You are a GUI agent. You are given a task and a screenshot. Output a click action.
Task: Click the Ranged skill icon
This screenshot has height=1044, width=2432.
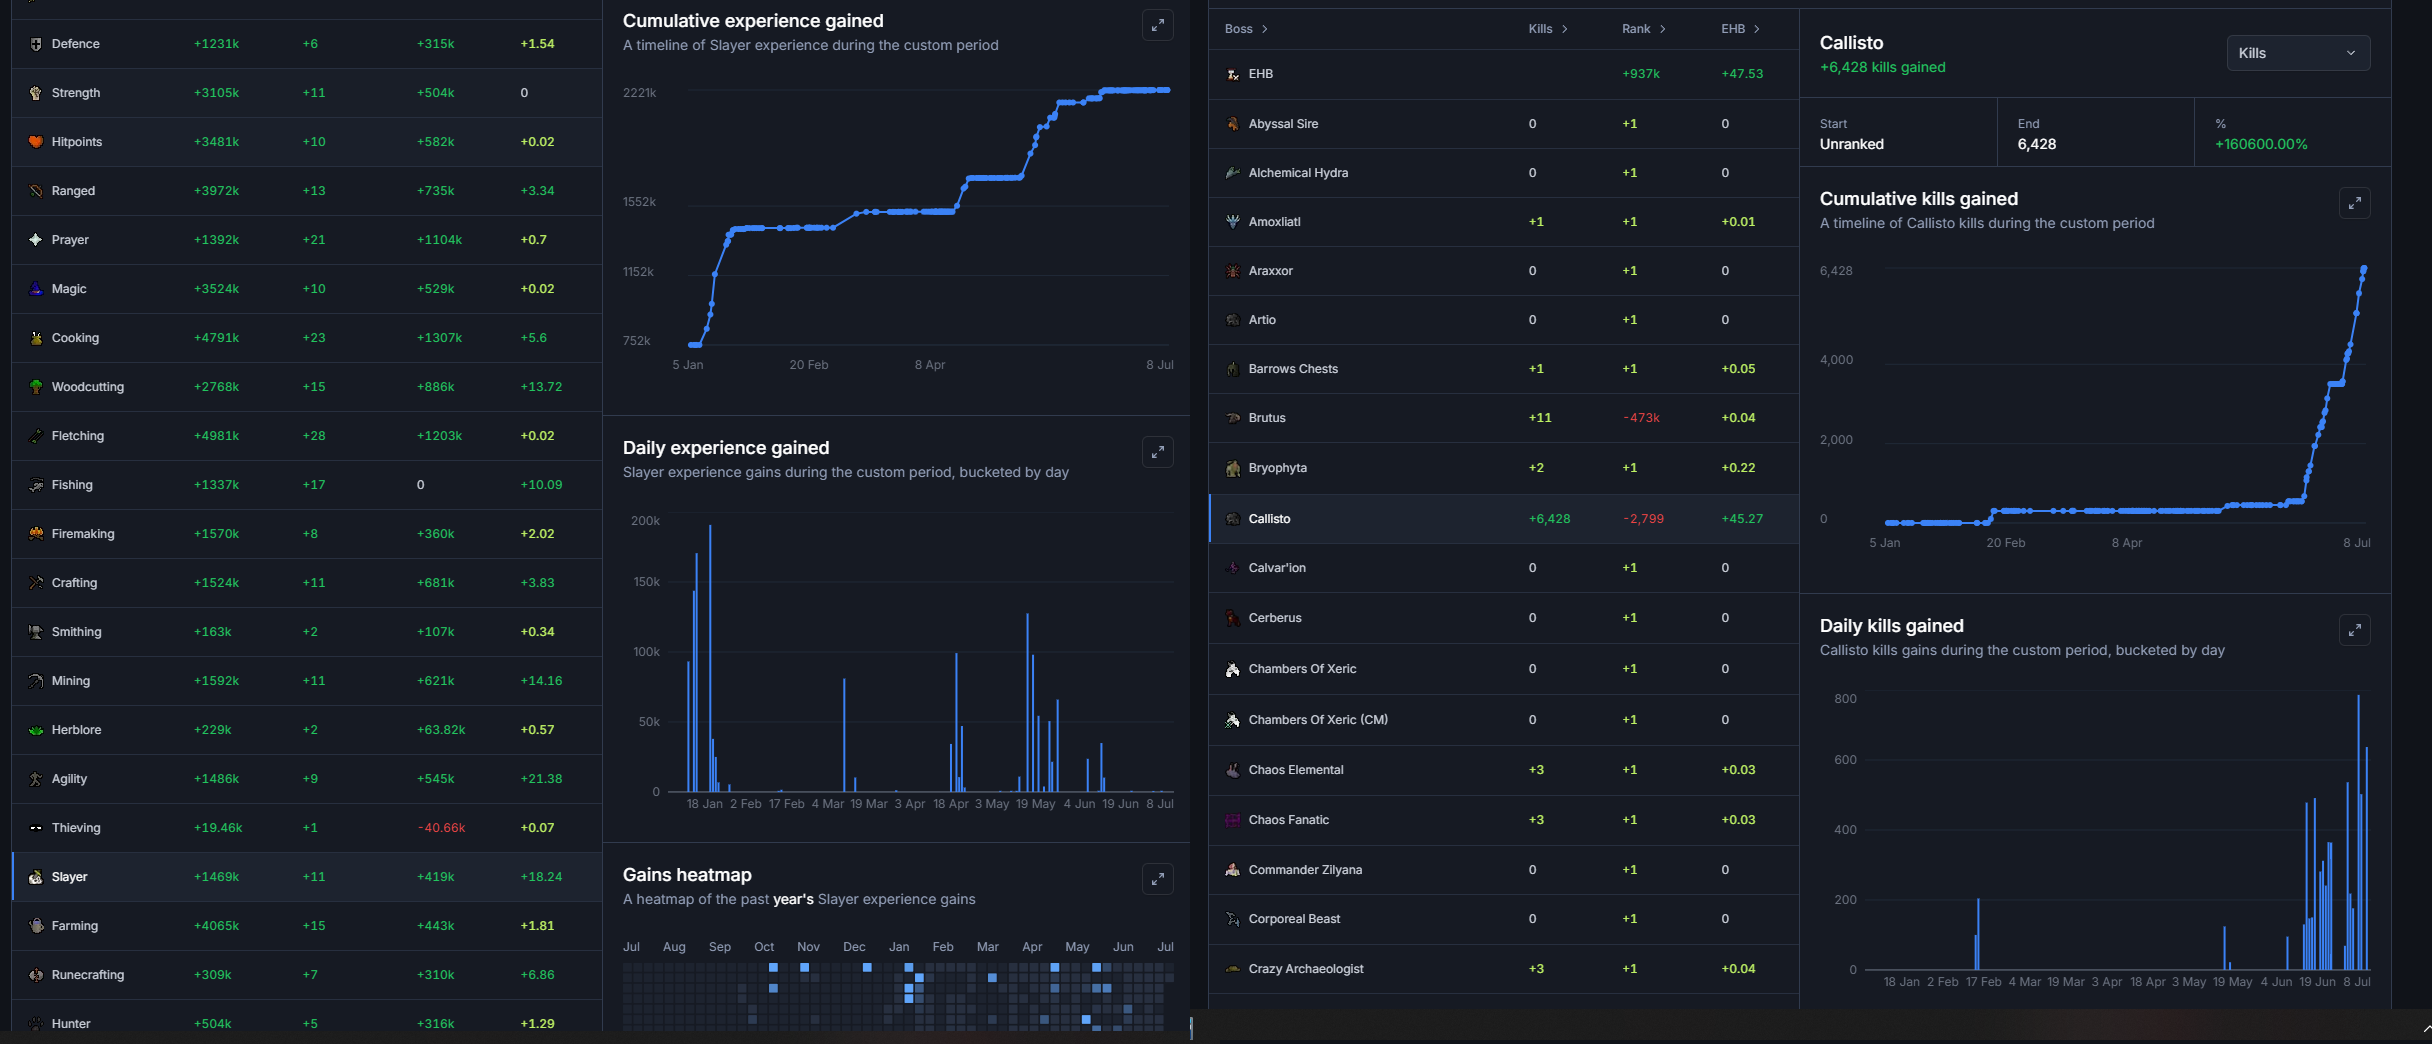(36, 191)
